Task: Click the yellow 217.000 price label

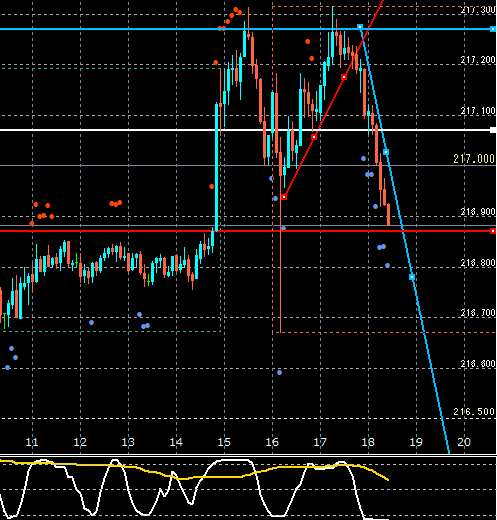Action: point(474,159)
